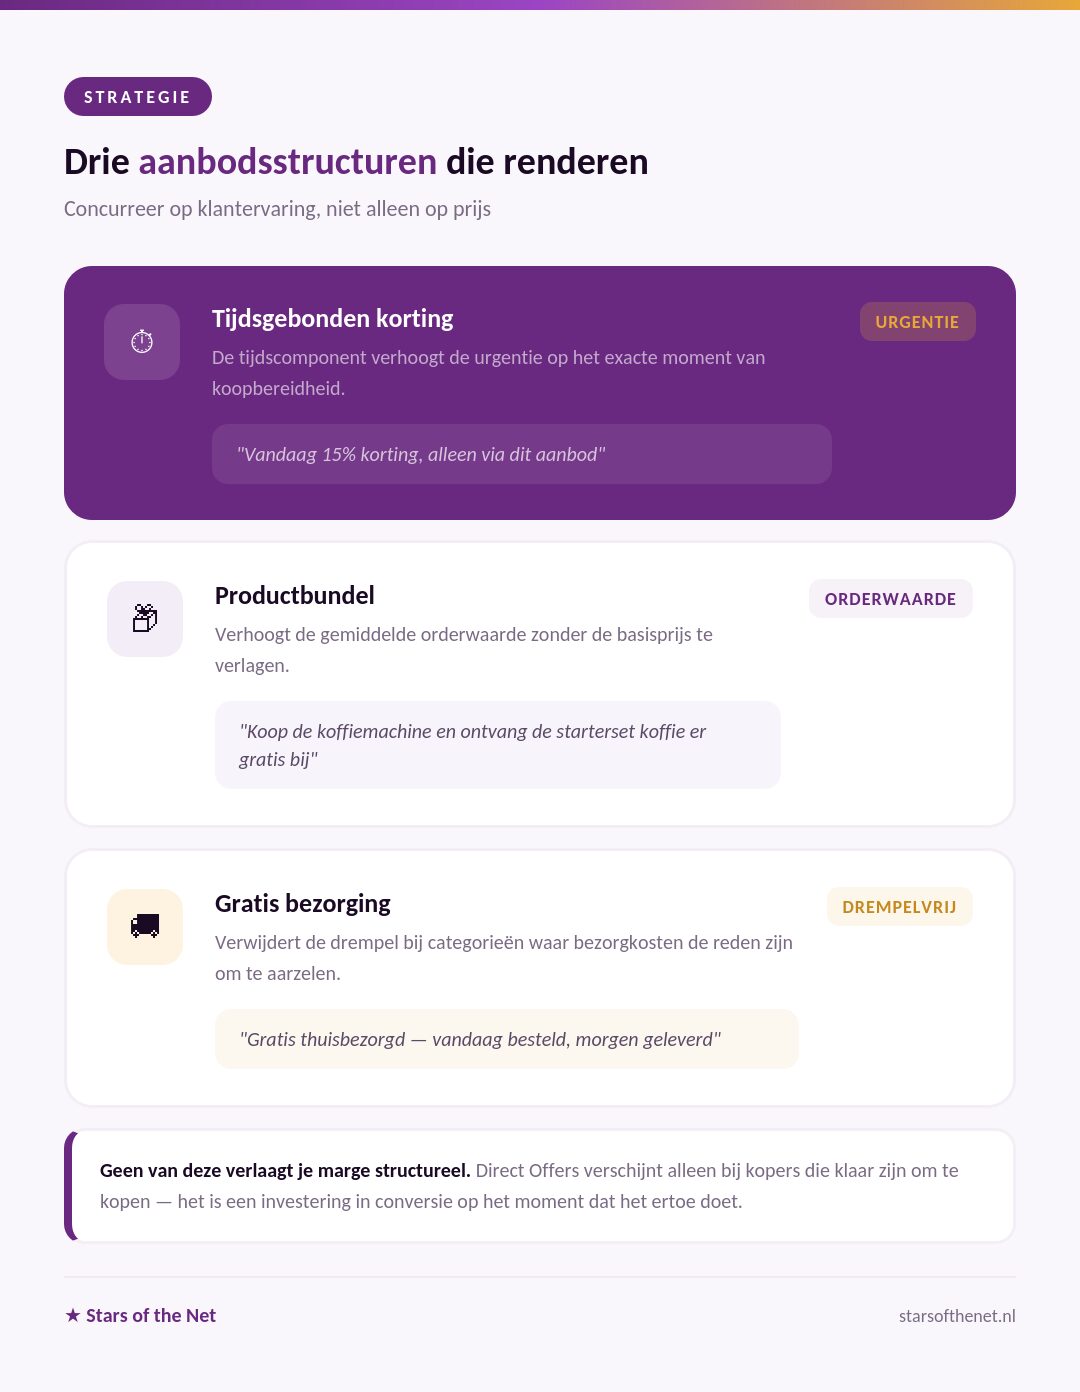Click the URGENTIE badge
The height and width of the screenshot is (1392, 1080).
tap(917, 322)
